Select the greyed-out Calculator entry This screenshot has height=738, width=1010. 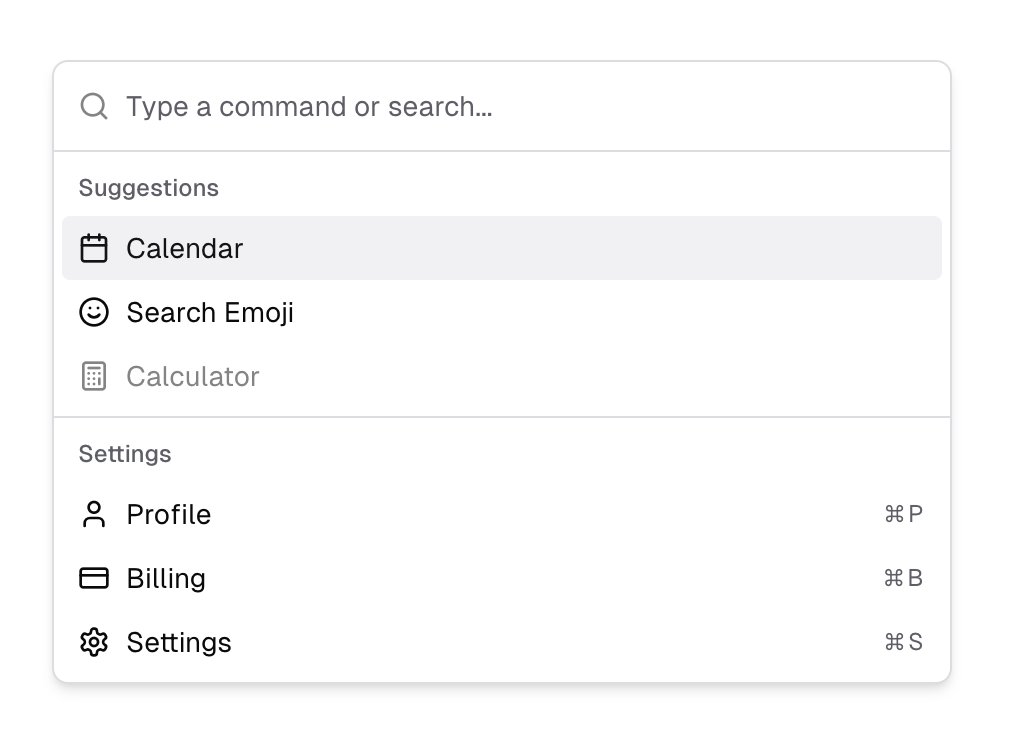coord(193,377)
